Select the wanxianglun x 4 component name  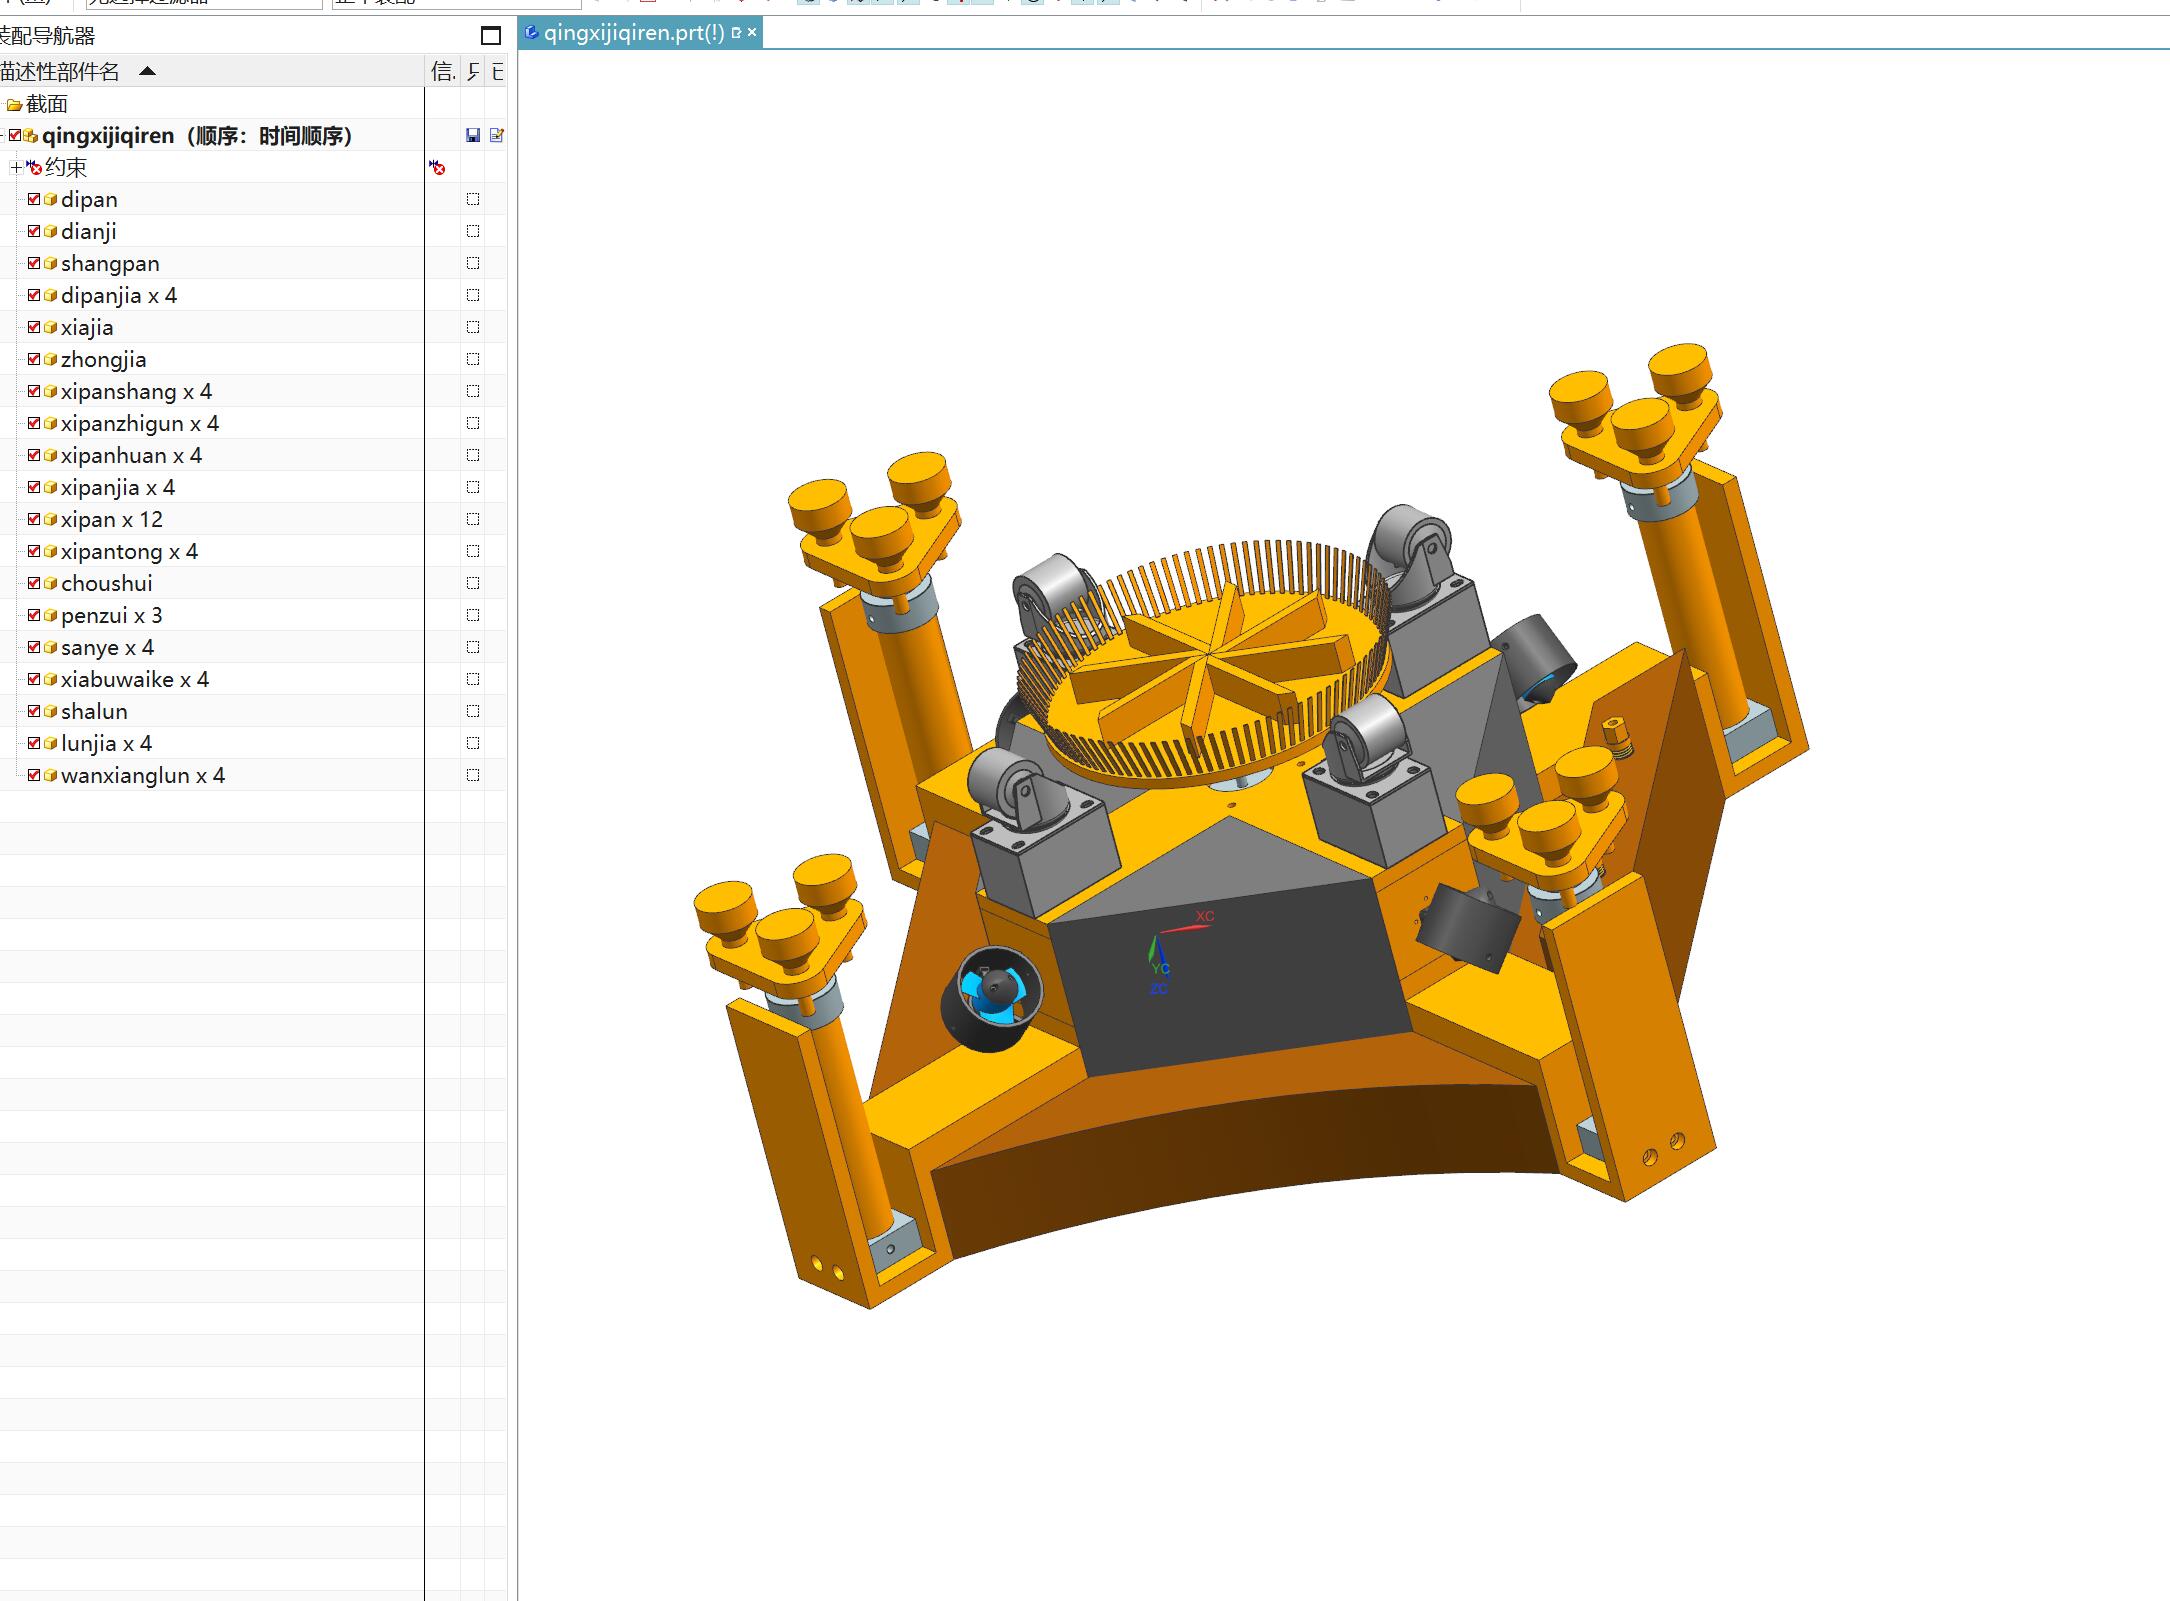[x=143, y=775]
